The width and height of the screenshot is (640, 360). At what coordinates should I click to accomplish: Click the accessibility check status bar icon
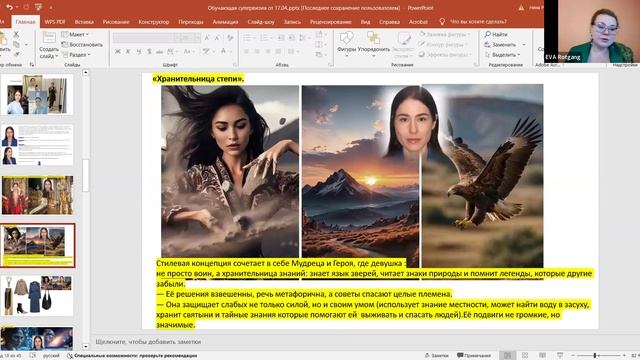coord(70,356)
